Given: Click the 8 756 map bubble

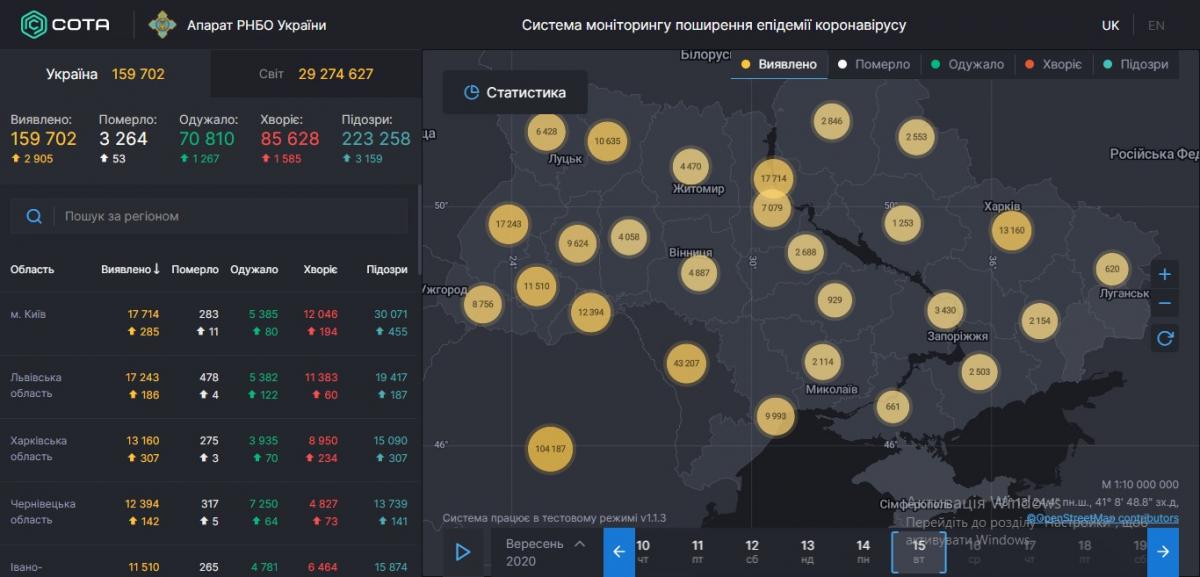Looking at the screenshot, I should pos(483,304).
